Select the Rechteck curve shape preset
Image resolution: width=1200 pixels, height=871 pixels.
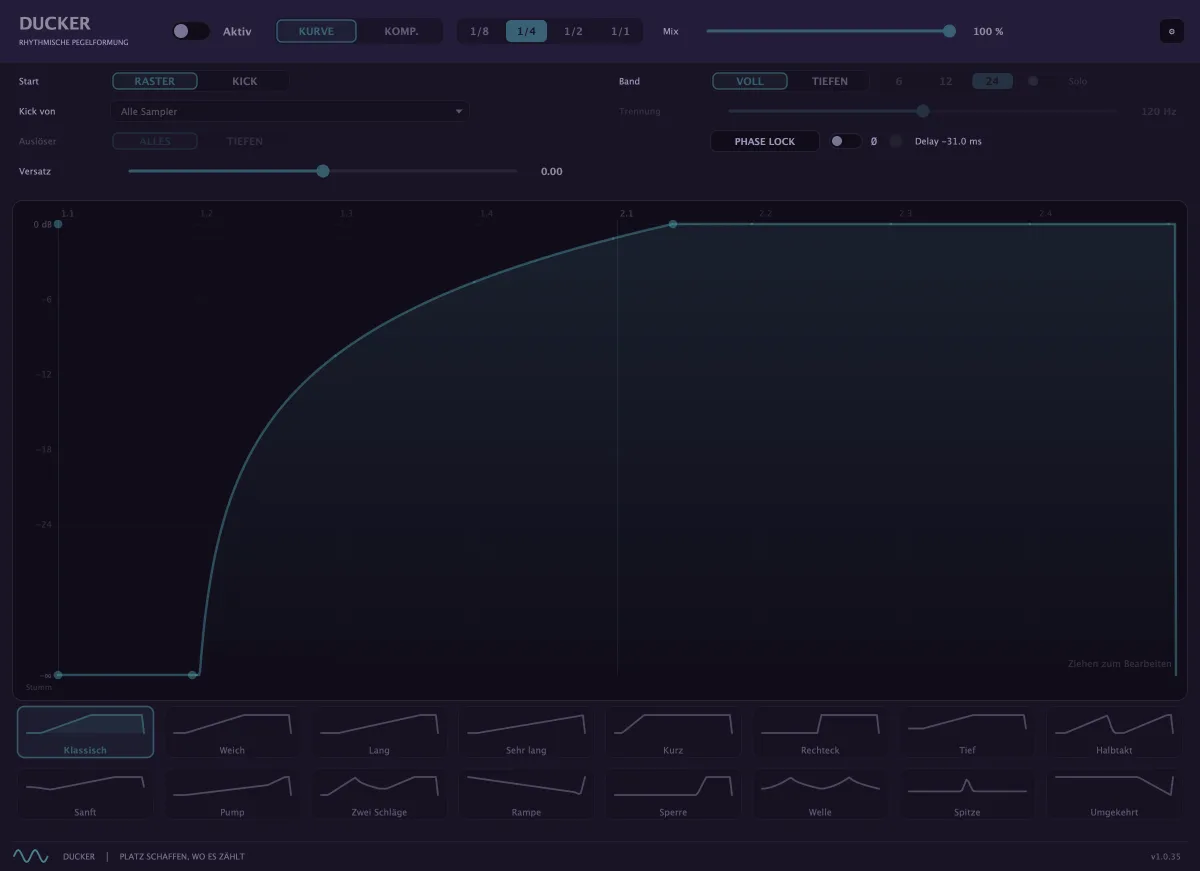point(820,732)
